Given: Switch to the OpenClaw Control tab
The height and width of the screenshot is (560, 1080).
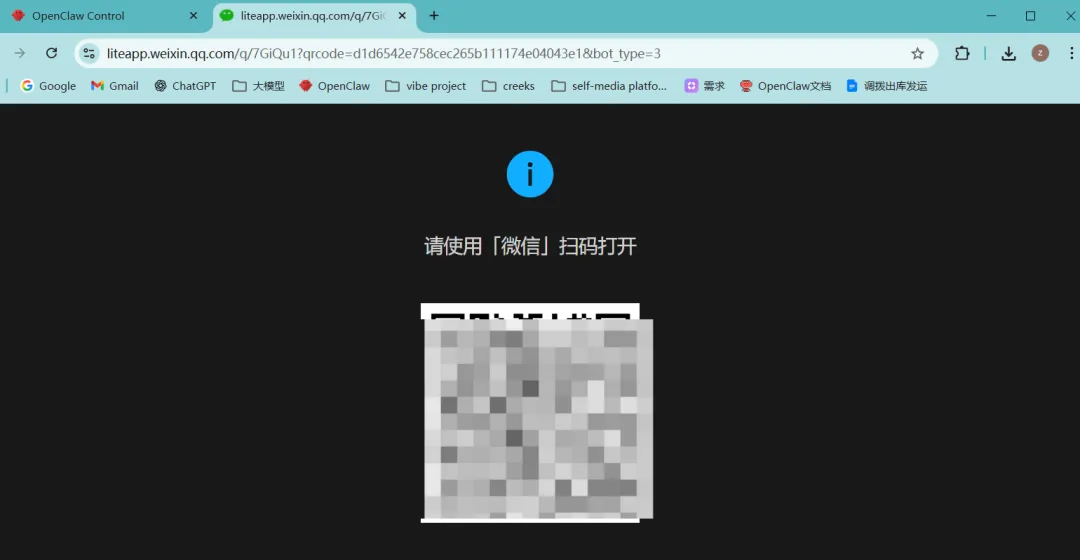Looking at the screenshot, I should tap(103, 16).
